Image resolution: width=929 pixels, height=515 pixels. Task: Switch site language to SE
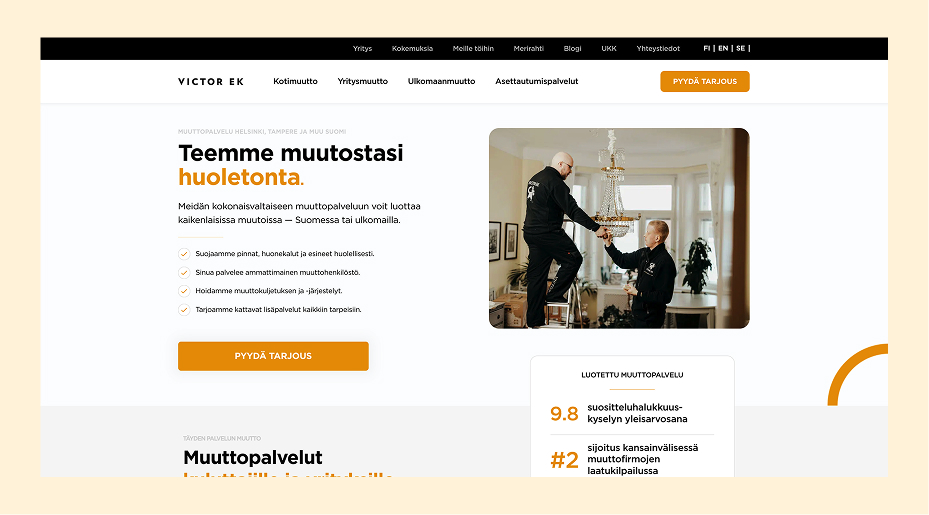(x=741, y=49)
